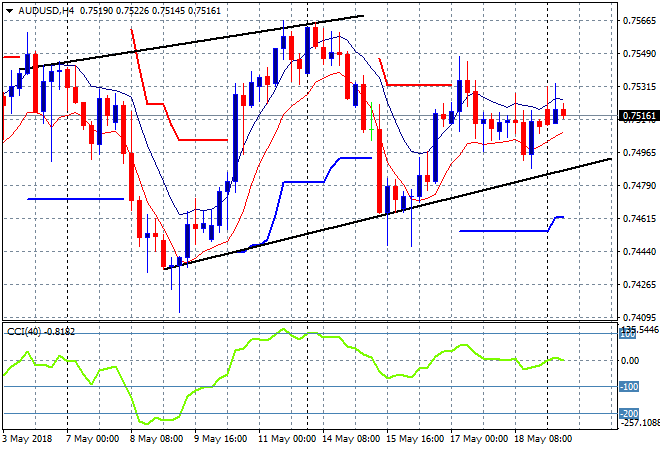This screenshot has width=660, height=450.
Task: Click the 0.74615 price axis label
Action: (x=639, y=218)
